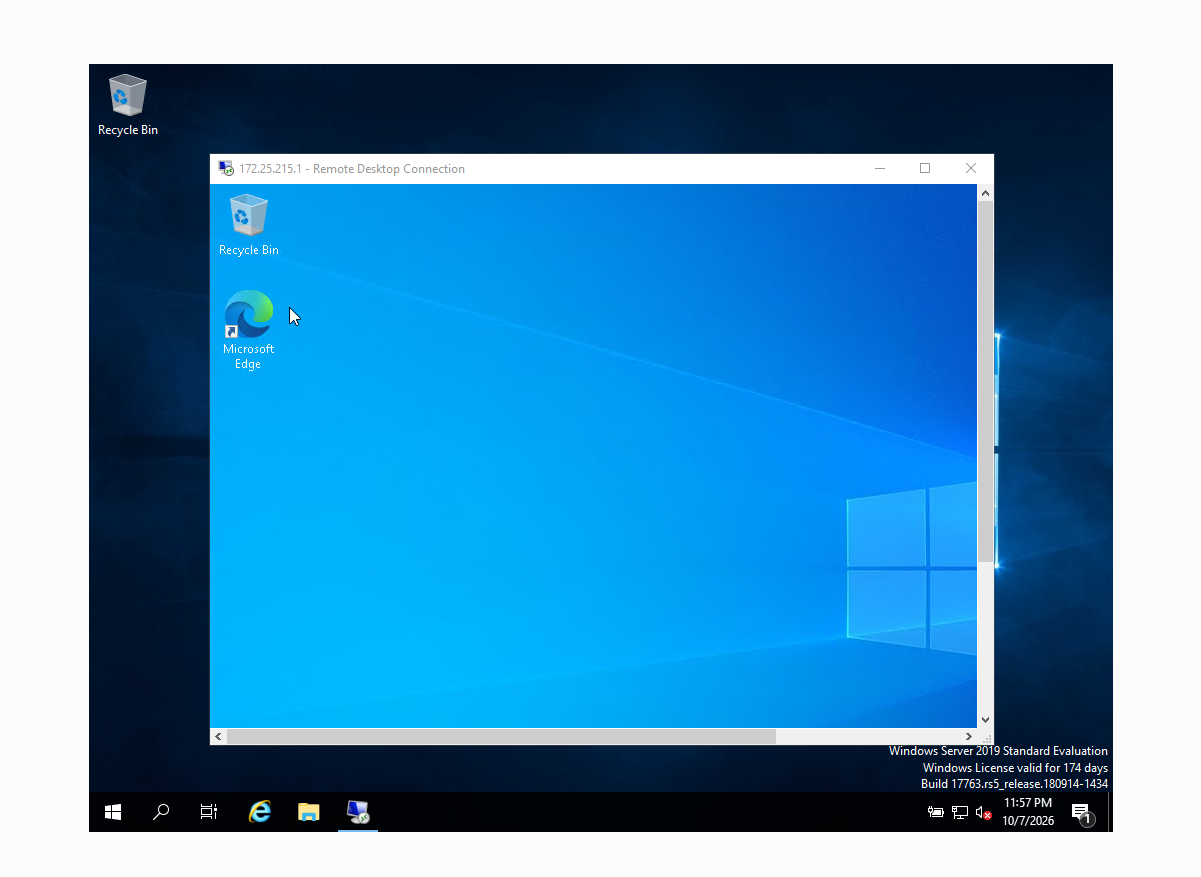Close the Remote Desktop Connection window
Viewport: 1201px width, 877px height.
pyautogui.click(x=971, y=168)
